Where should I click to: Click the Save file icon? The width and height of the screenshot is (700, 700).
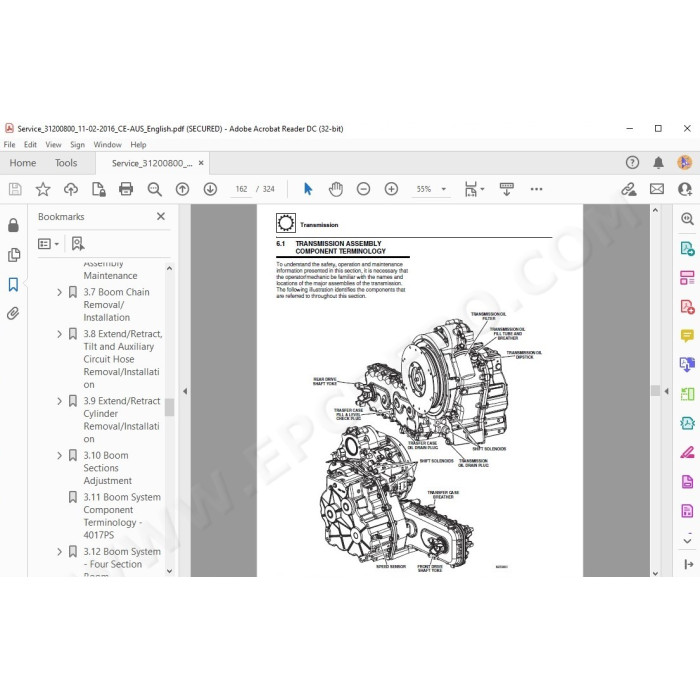click(x=15, y=189)
